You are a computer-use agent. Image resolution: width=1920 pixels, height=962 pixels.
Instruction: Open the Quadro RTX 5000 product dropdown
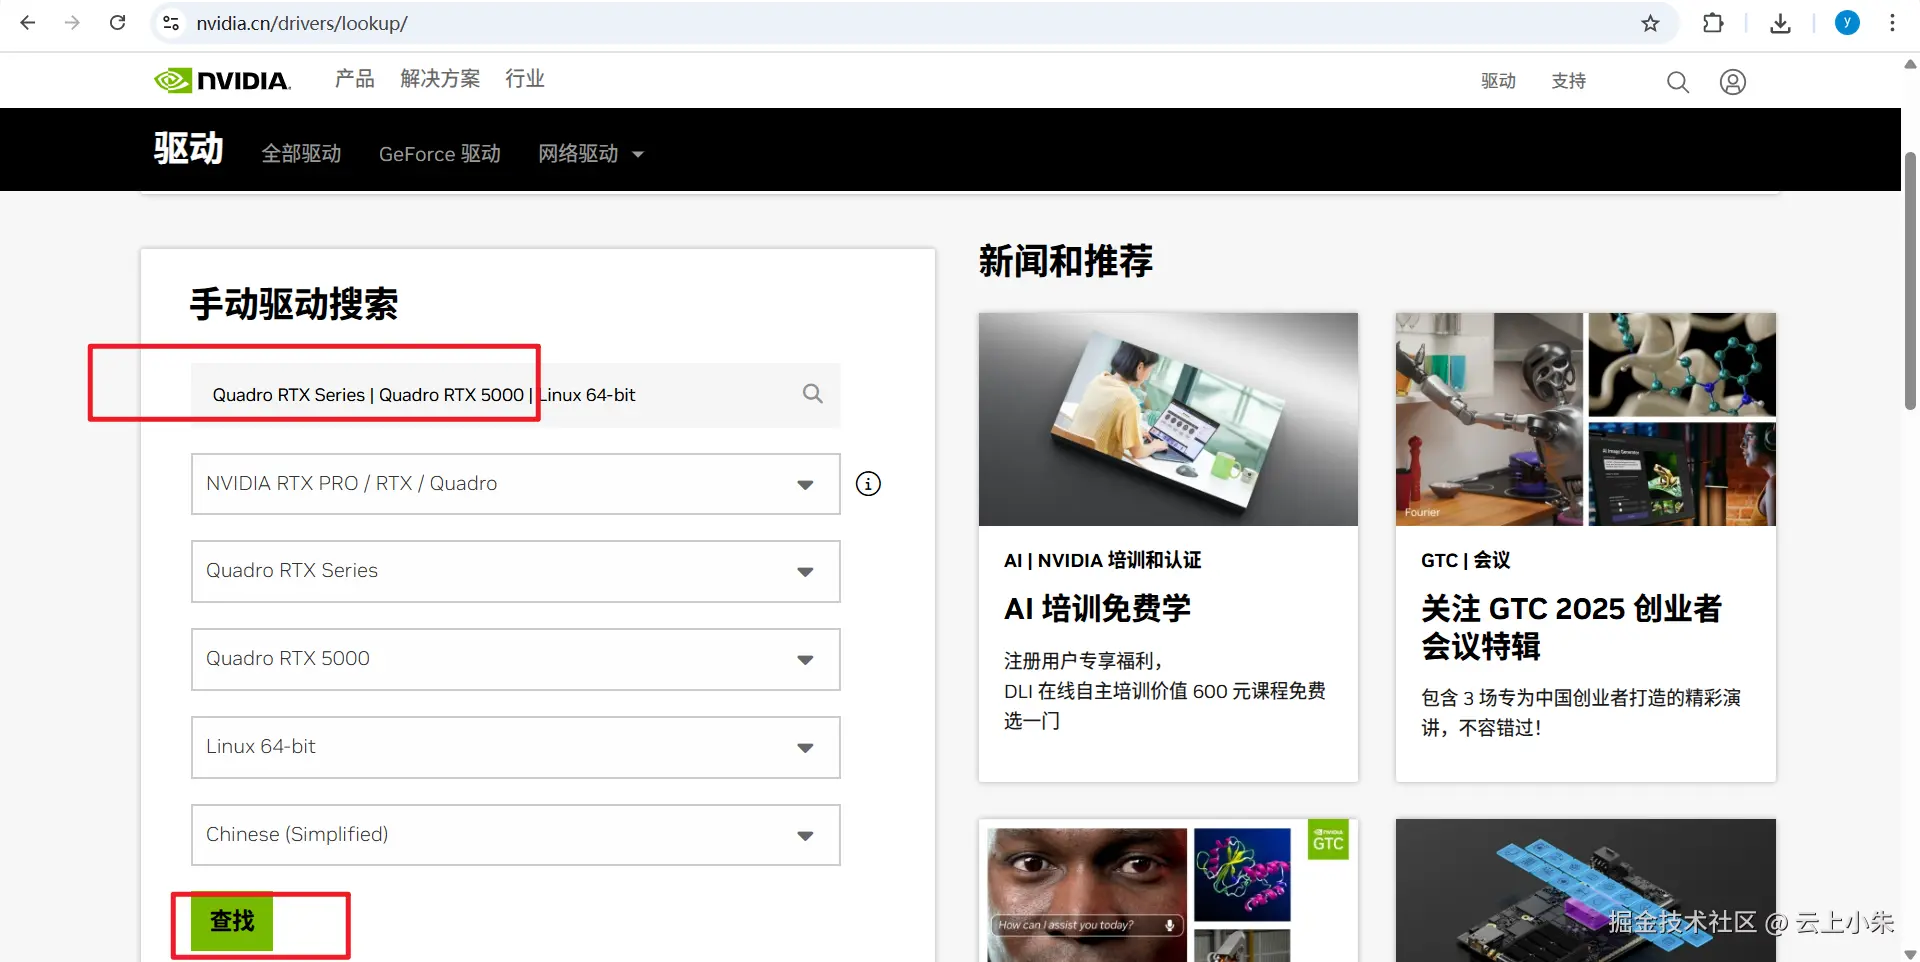[515, 659]
